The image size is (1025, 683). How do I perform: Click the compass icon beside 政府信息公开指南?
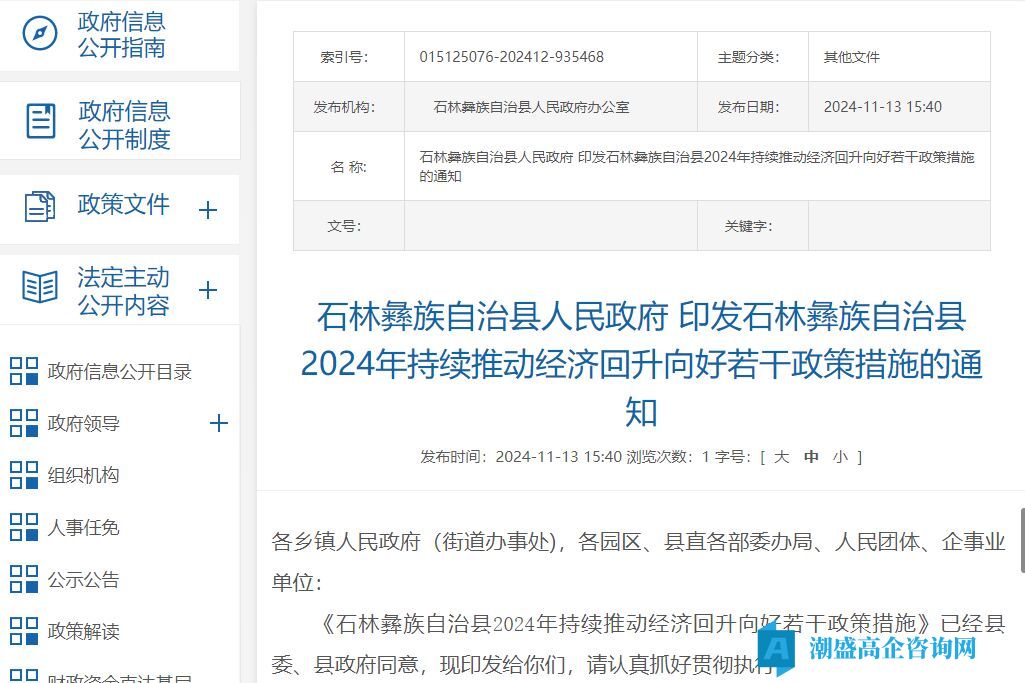coord(40,34)
